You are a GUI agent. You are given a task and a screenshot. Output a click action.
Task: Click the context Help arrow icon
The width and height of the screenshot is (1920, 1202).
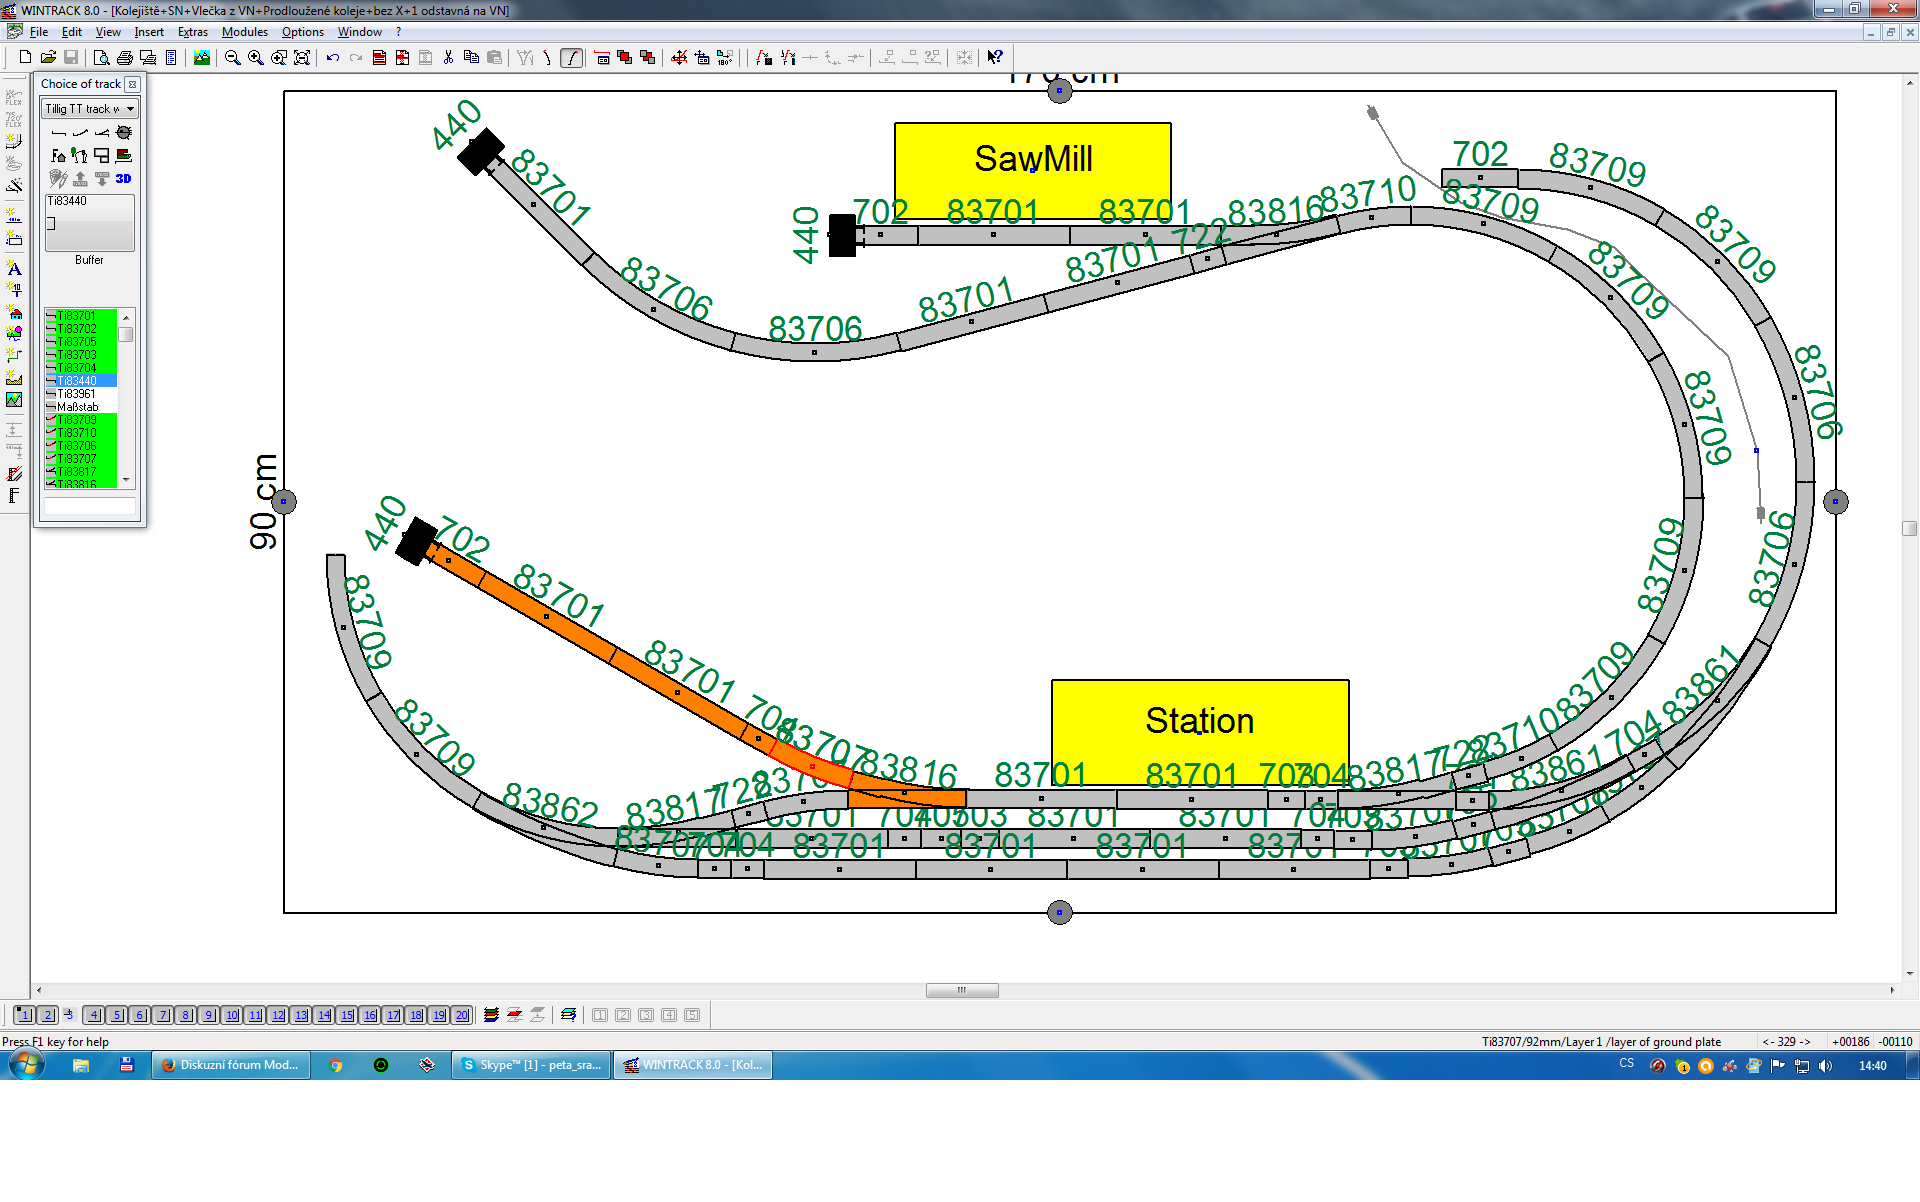(x=994, y=58)
